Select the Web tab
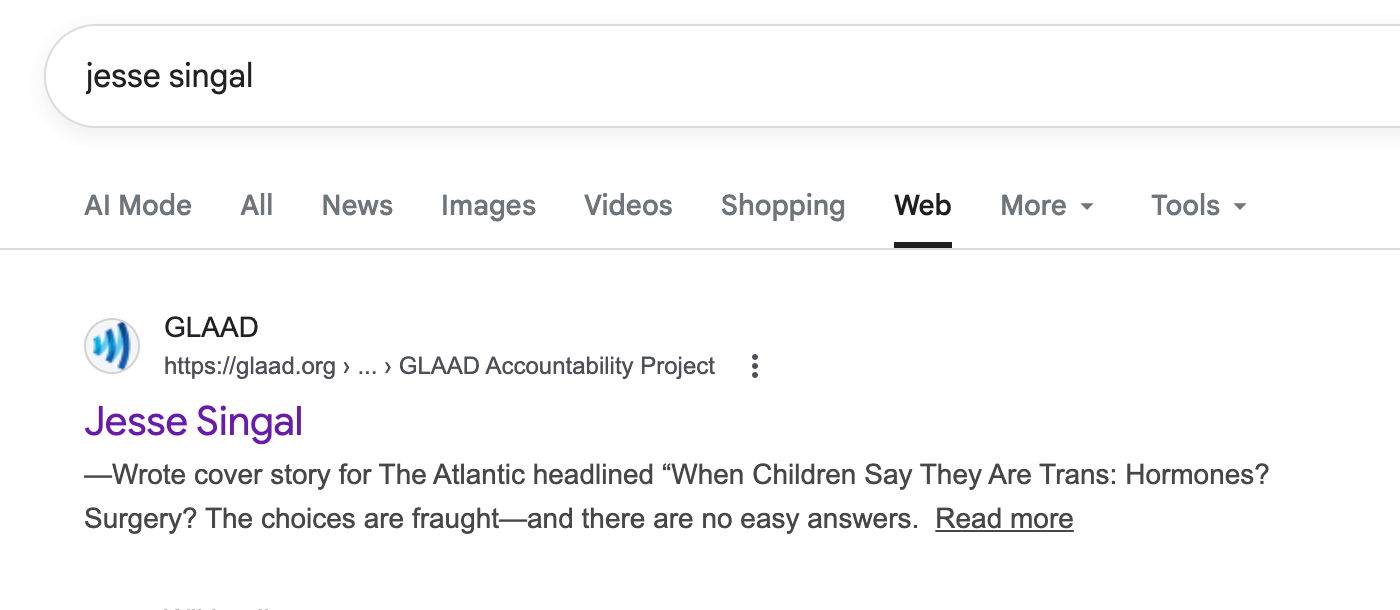Viewport: 1400px width, 610px height. click(922, 206)
